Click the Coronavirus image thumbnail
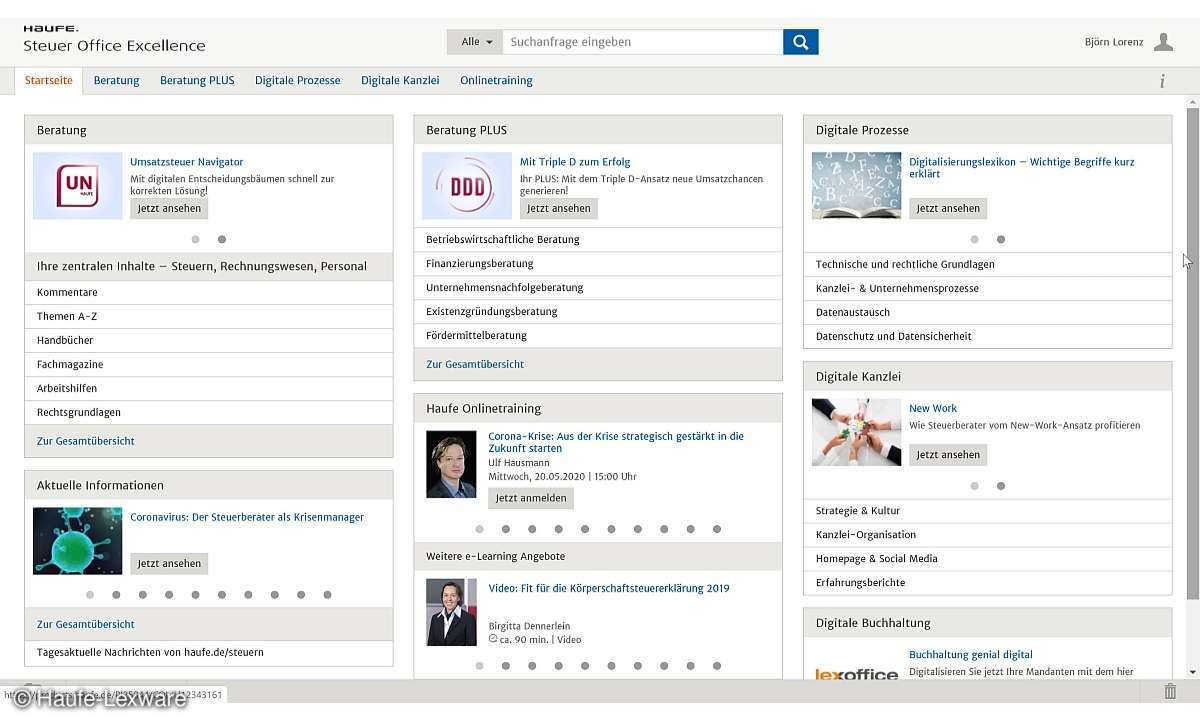This screenshot has height=720, width=1200. pos(78,541)
